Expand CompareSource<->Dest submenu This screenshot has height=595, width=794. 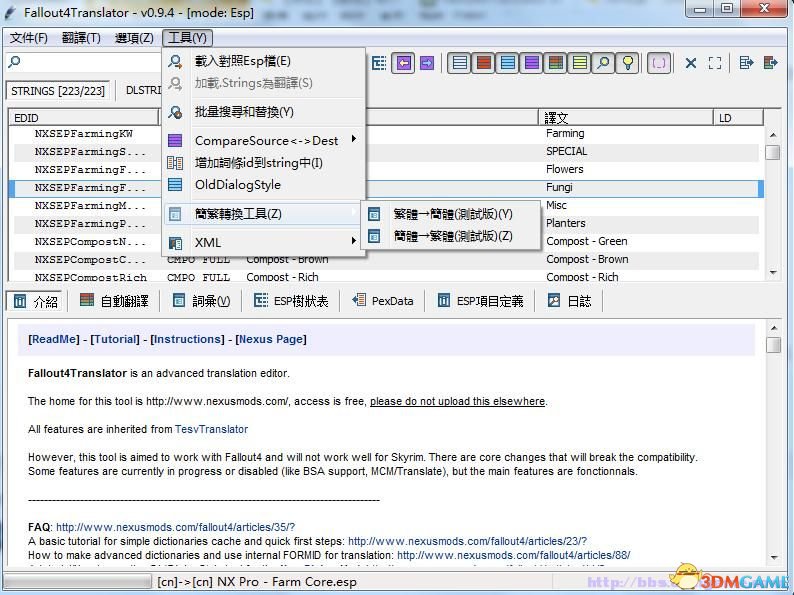click(x=264, y=141)
